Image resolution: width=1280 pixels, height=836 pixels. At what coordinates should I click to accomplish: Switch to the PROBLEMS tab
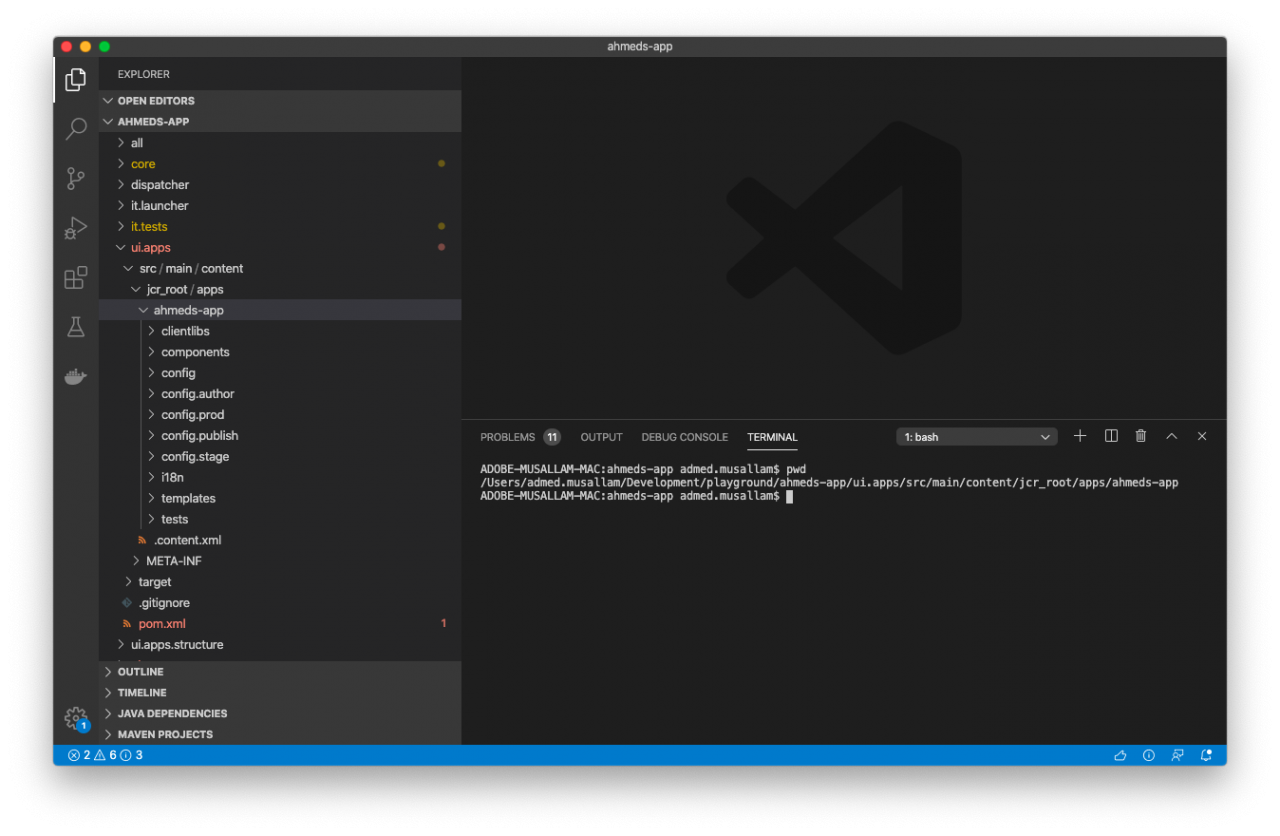click(508, 437)
